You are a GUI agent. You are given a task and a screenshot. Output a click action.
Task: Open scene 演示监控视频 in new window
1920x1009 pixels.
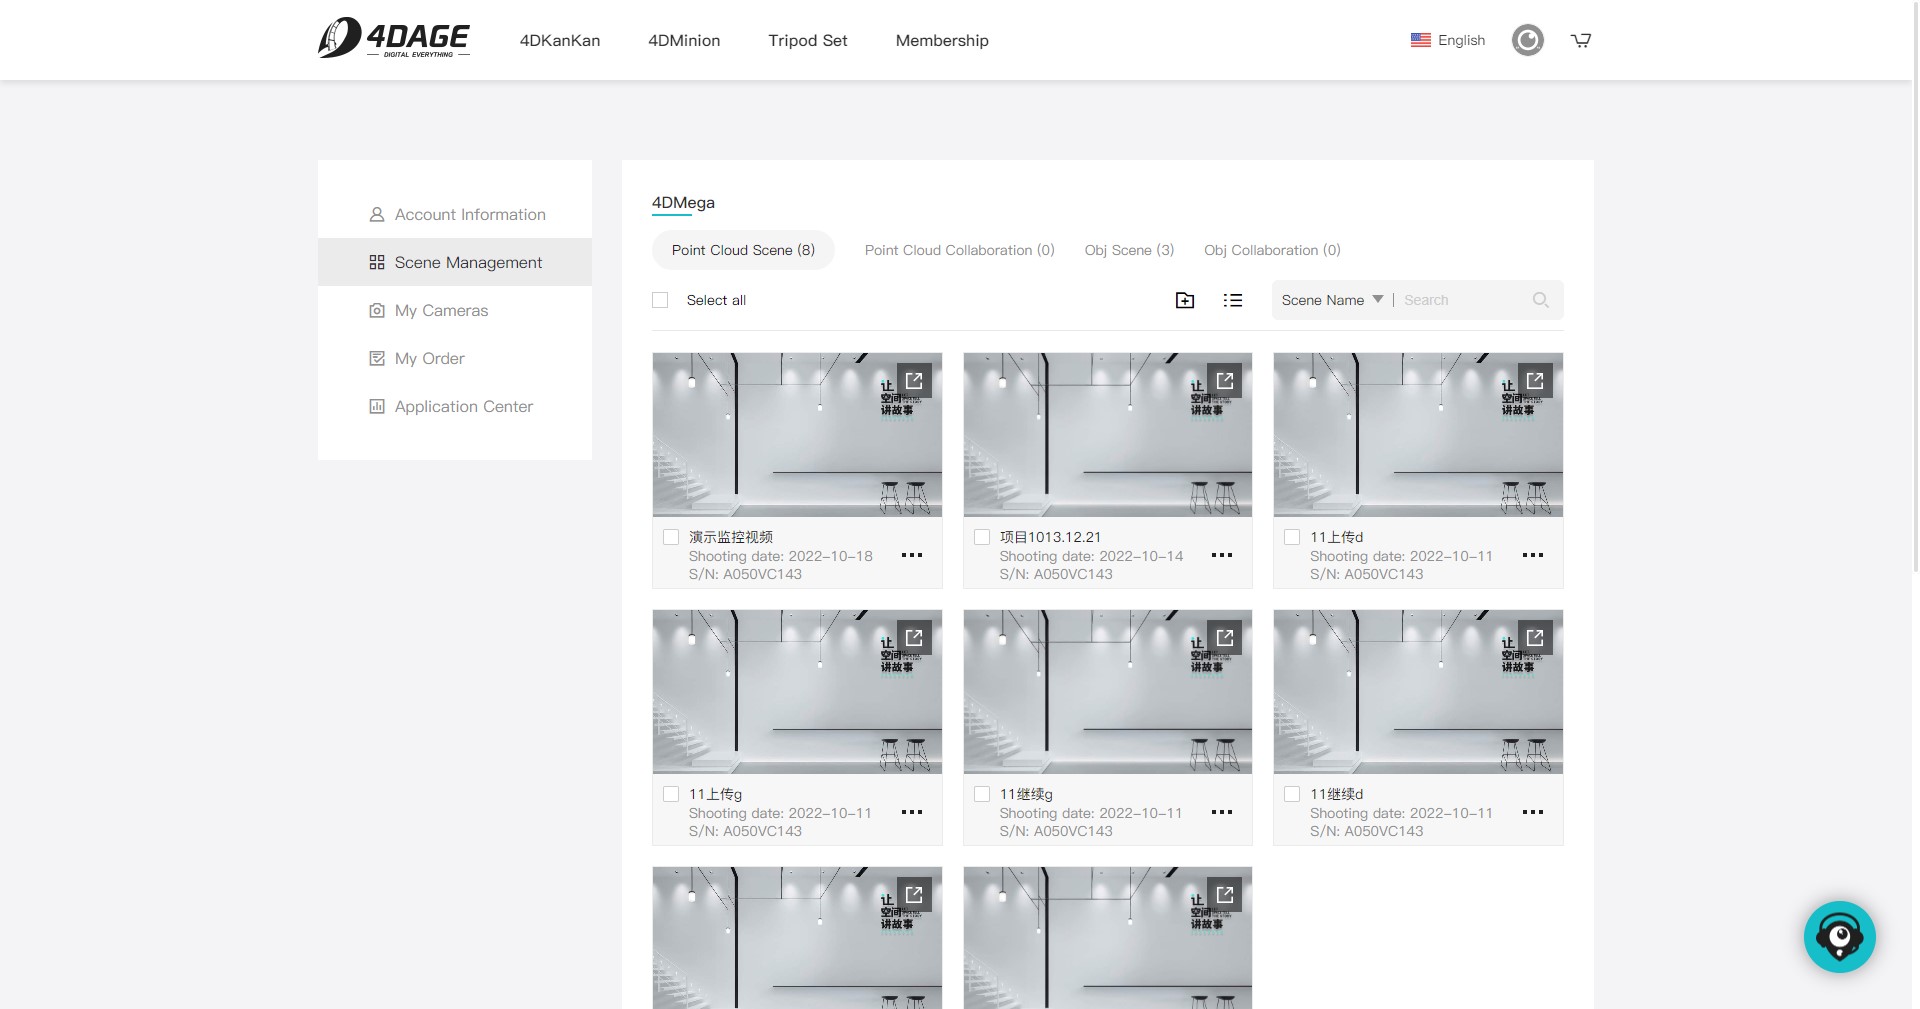pos(914,381)
